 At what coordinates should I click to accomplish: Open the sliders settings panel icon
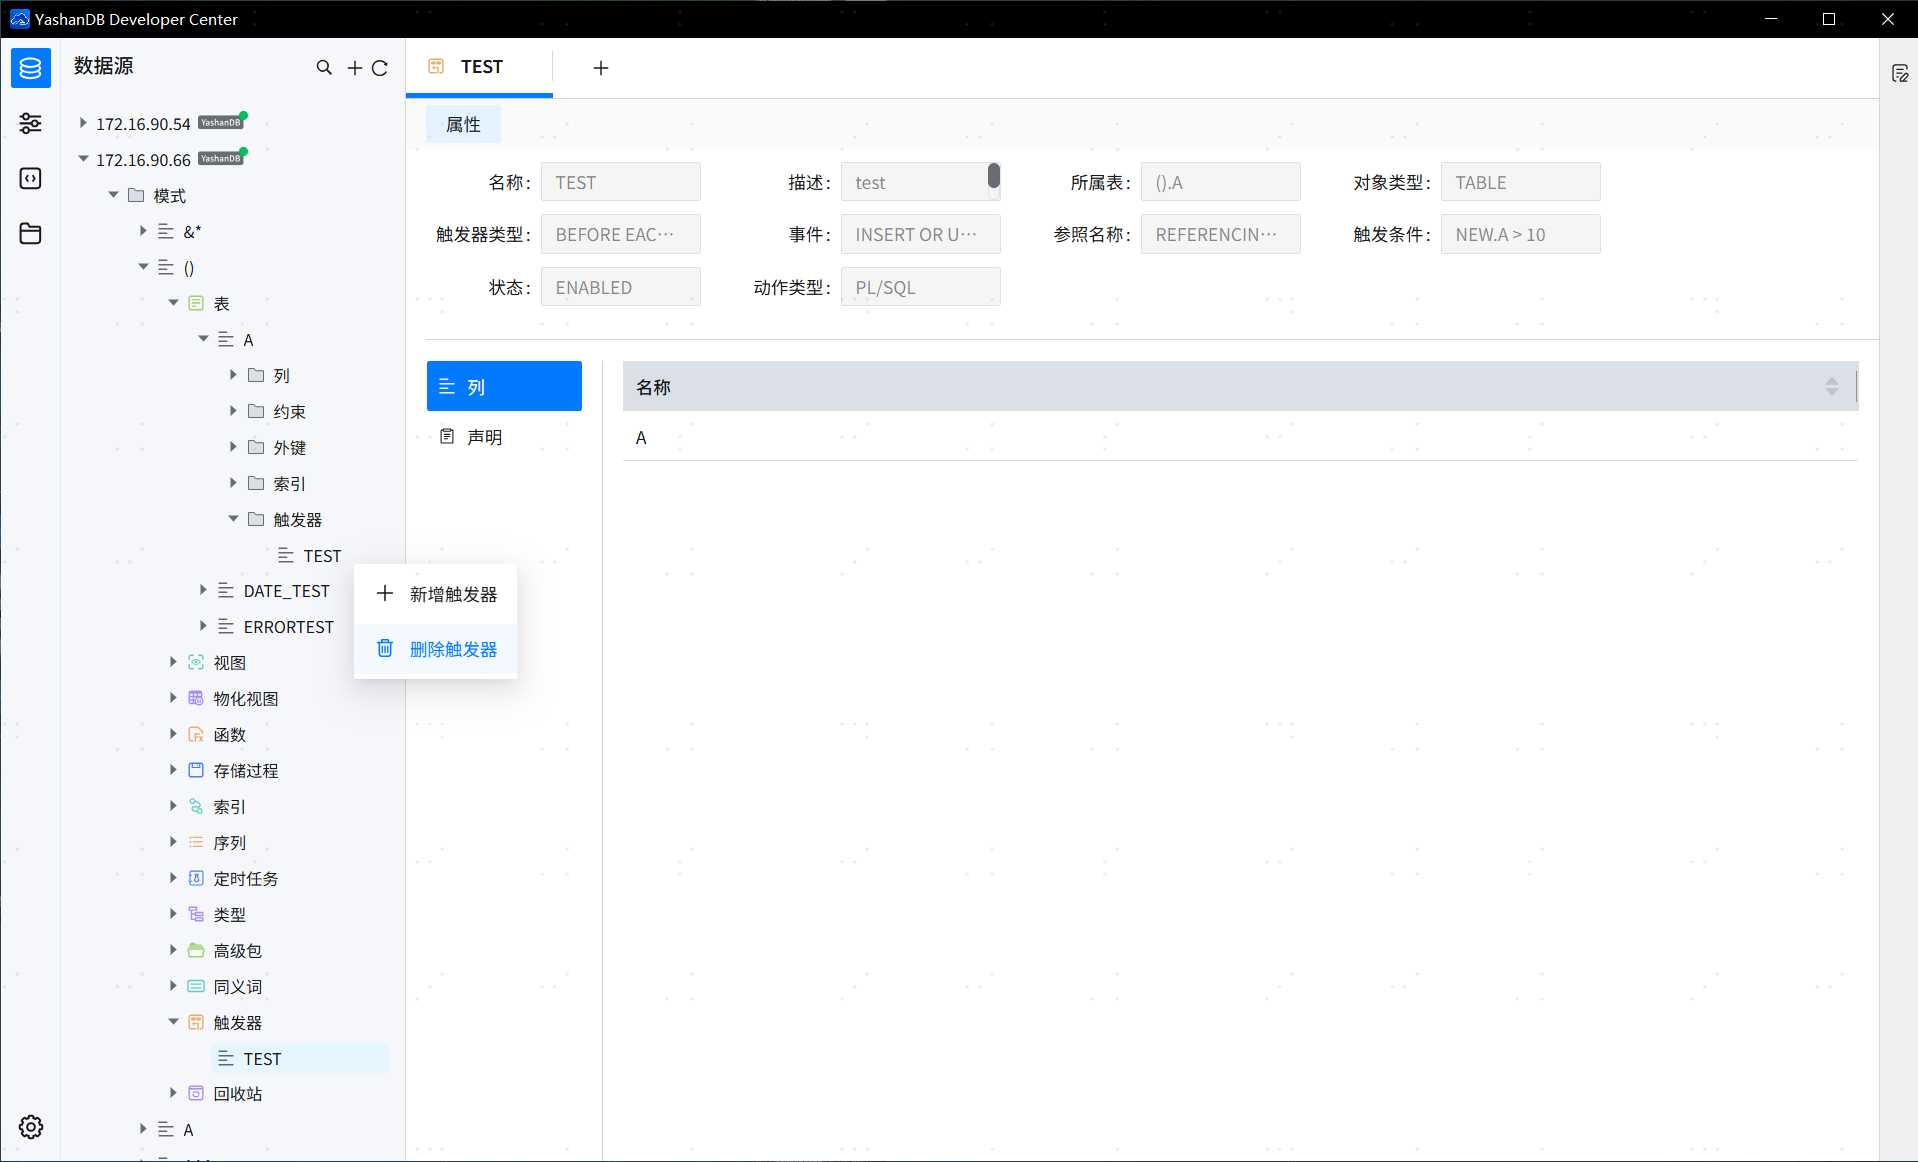tap(31, 123)
